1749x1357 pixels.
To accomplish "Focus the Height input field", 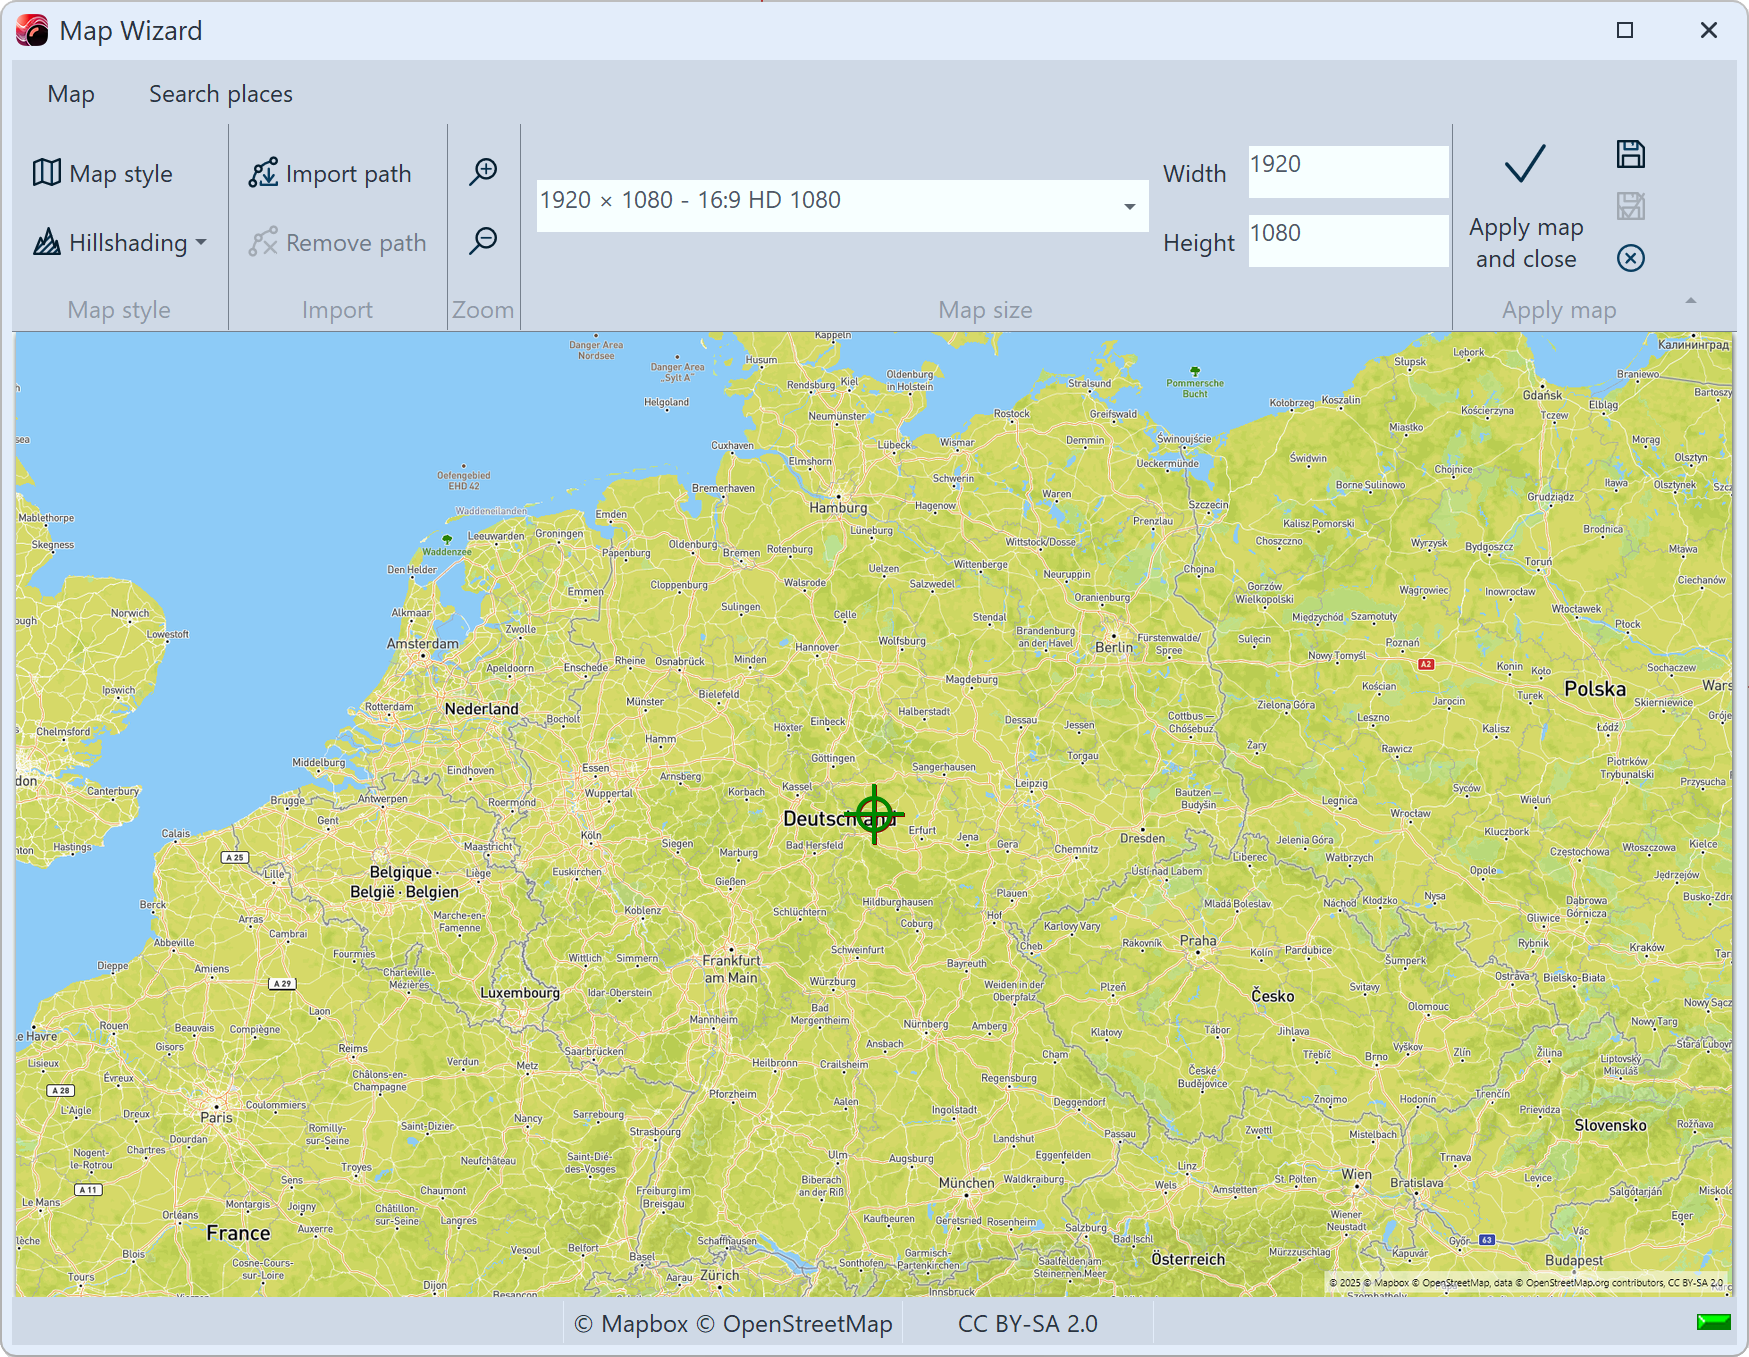I will coord(1347,241).
